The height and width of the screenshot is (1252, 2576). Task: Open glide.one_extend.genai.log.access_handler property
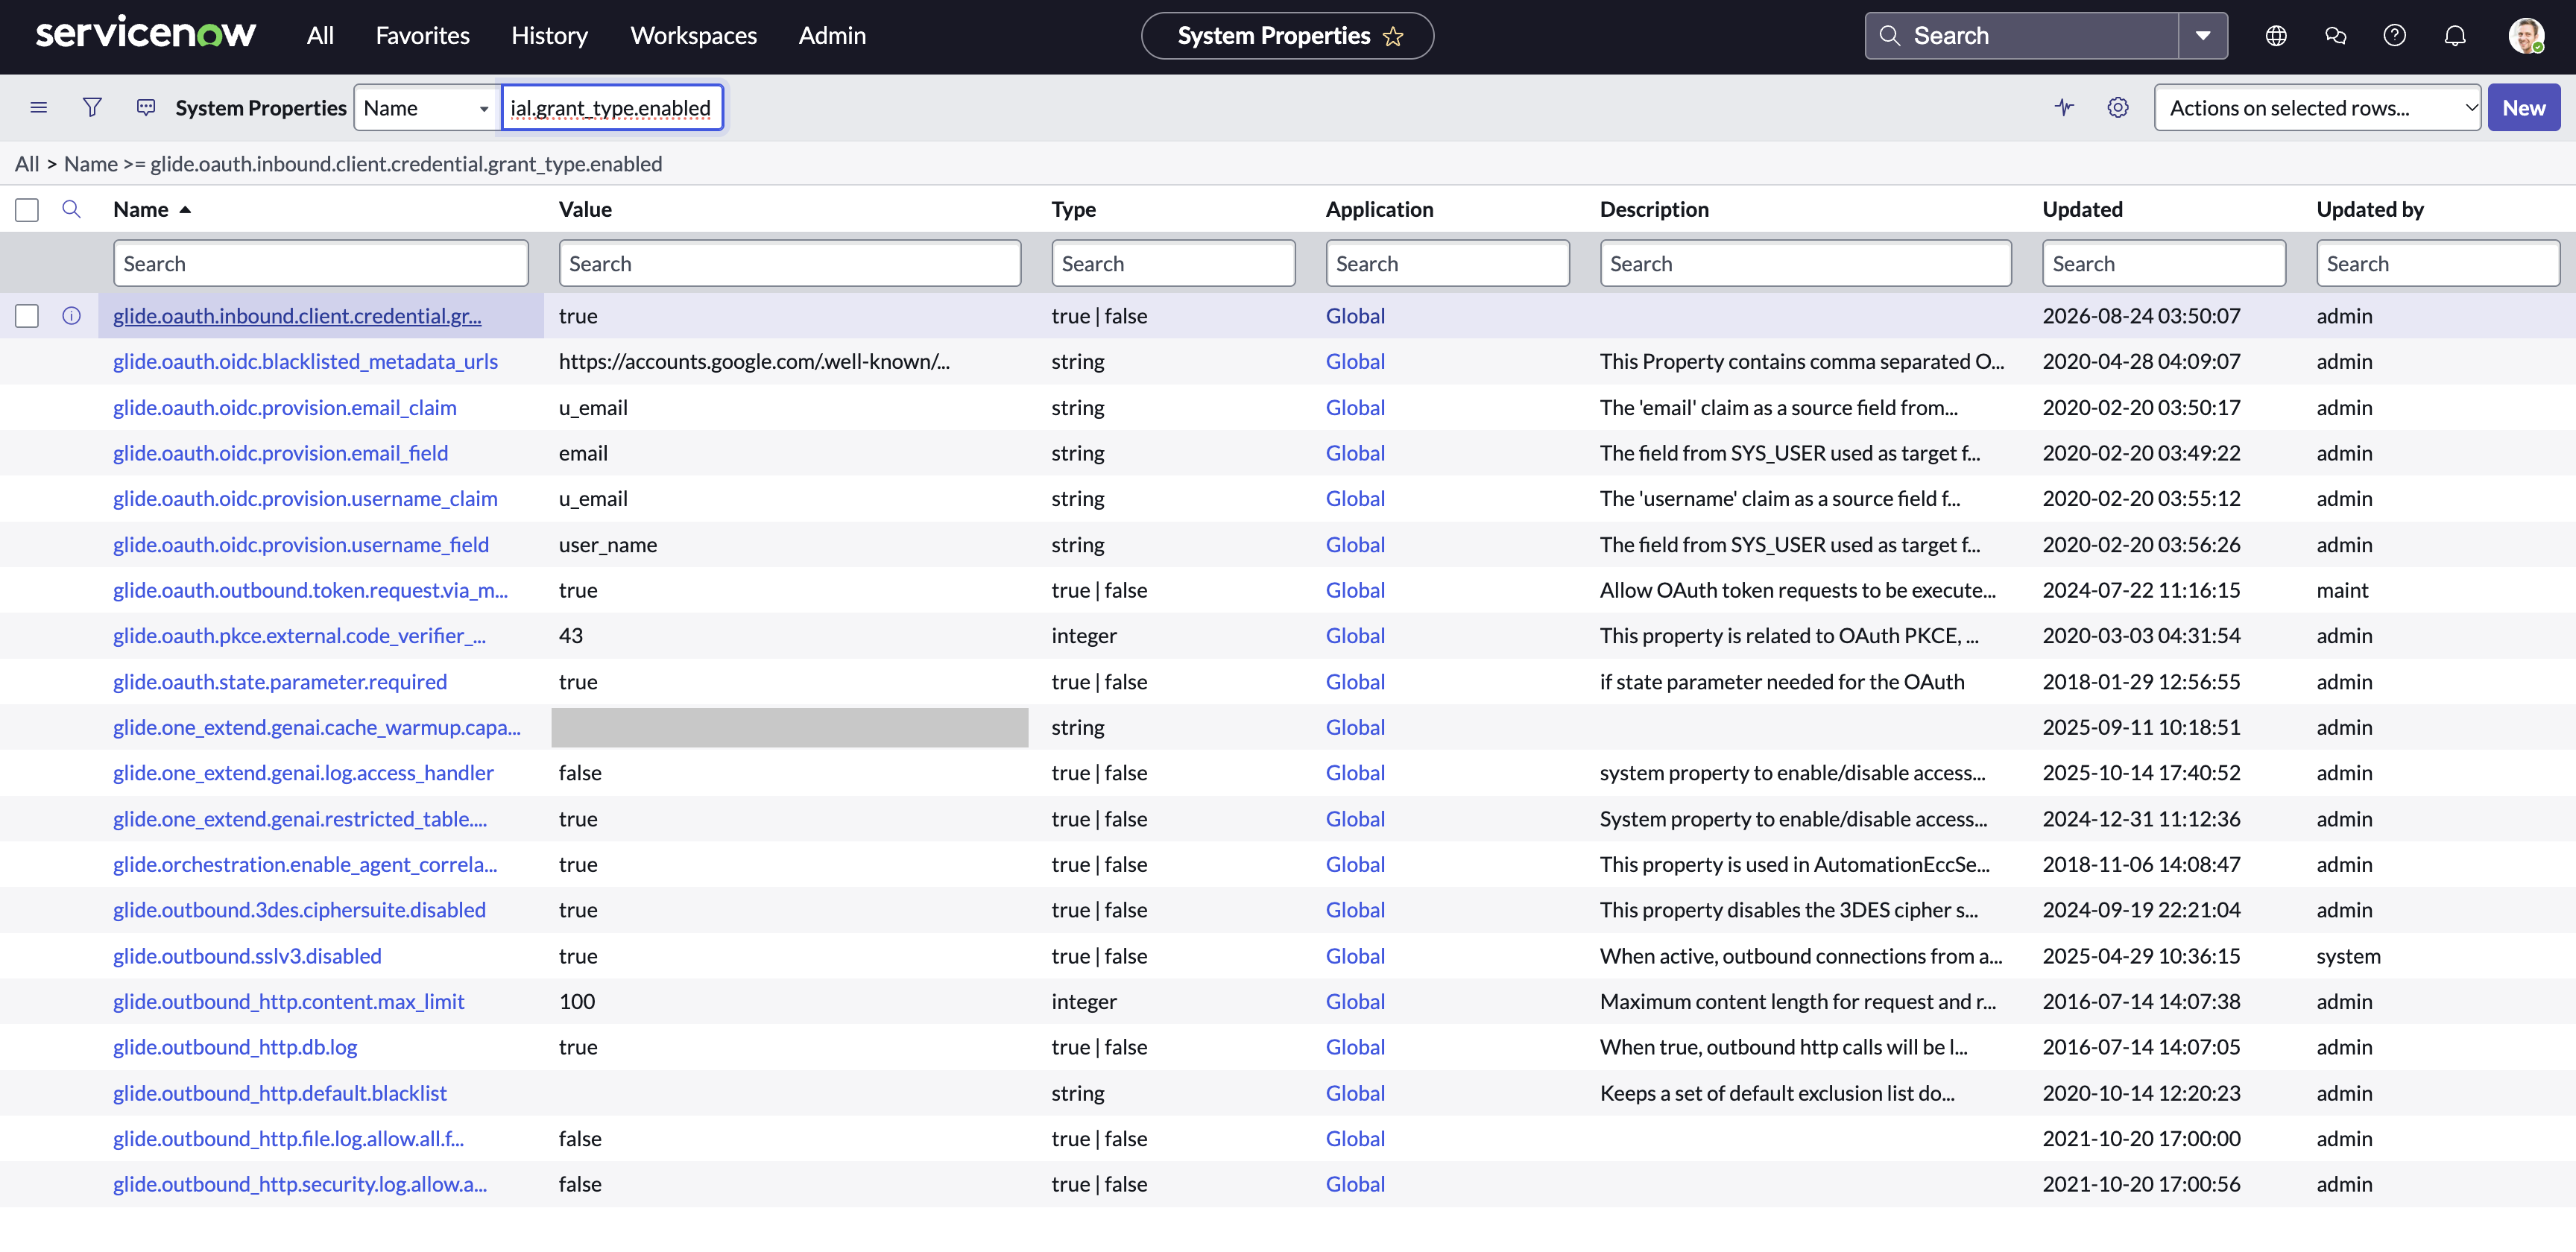coord(303,773)
